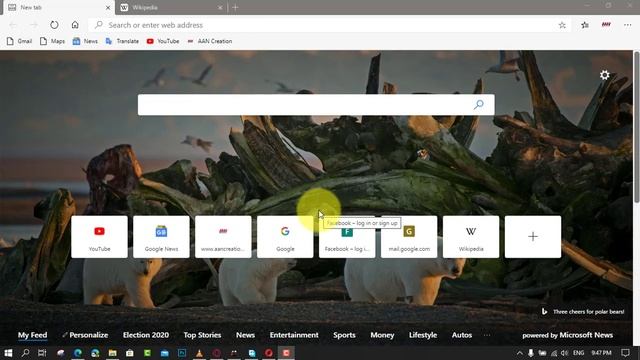
Task: Open Microsoft Edge from the taskbar
Action: pos(78,353)
